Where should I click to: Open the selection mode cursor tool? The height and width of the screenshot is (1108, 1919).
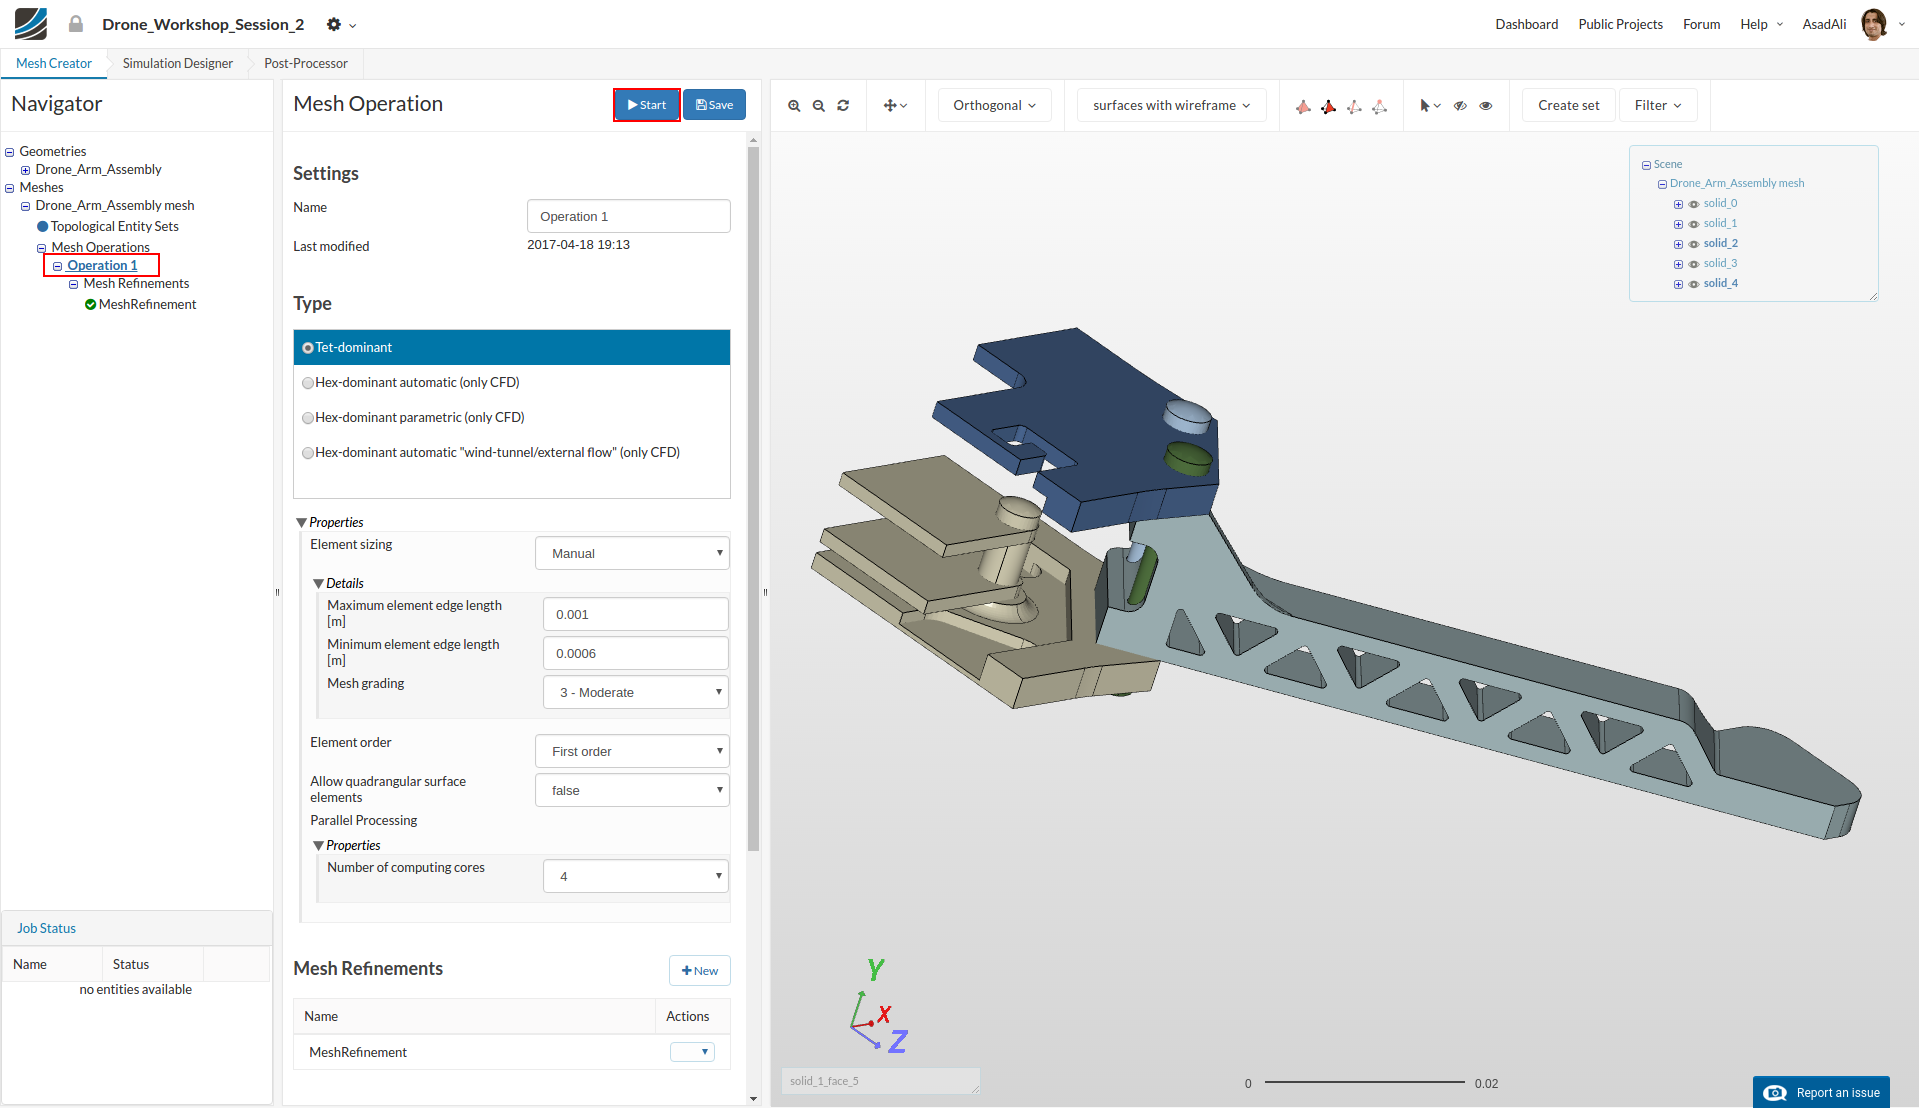pyautogui.click(x=1429, y=106)
